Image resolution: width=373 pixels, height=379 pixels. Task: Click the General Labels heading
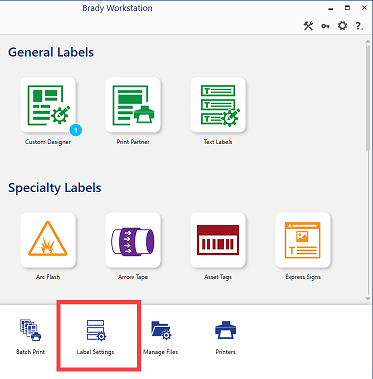click(51, 53)
